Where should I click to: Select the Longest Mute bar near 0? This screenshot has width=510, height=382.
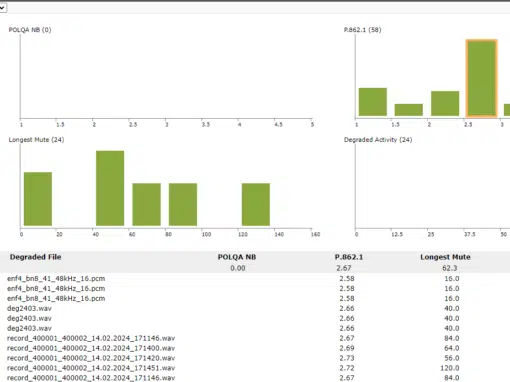pos(38,199)
